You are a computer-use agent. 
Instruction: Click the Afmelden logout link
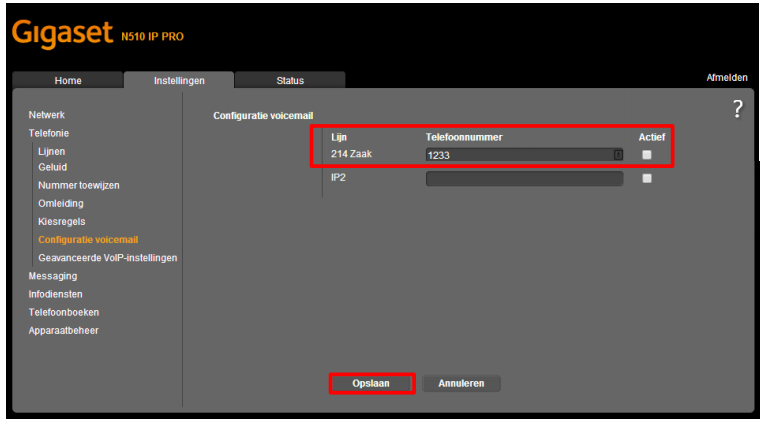tap(726, 78)
